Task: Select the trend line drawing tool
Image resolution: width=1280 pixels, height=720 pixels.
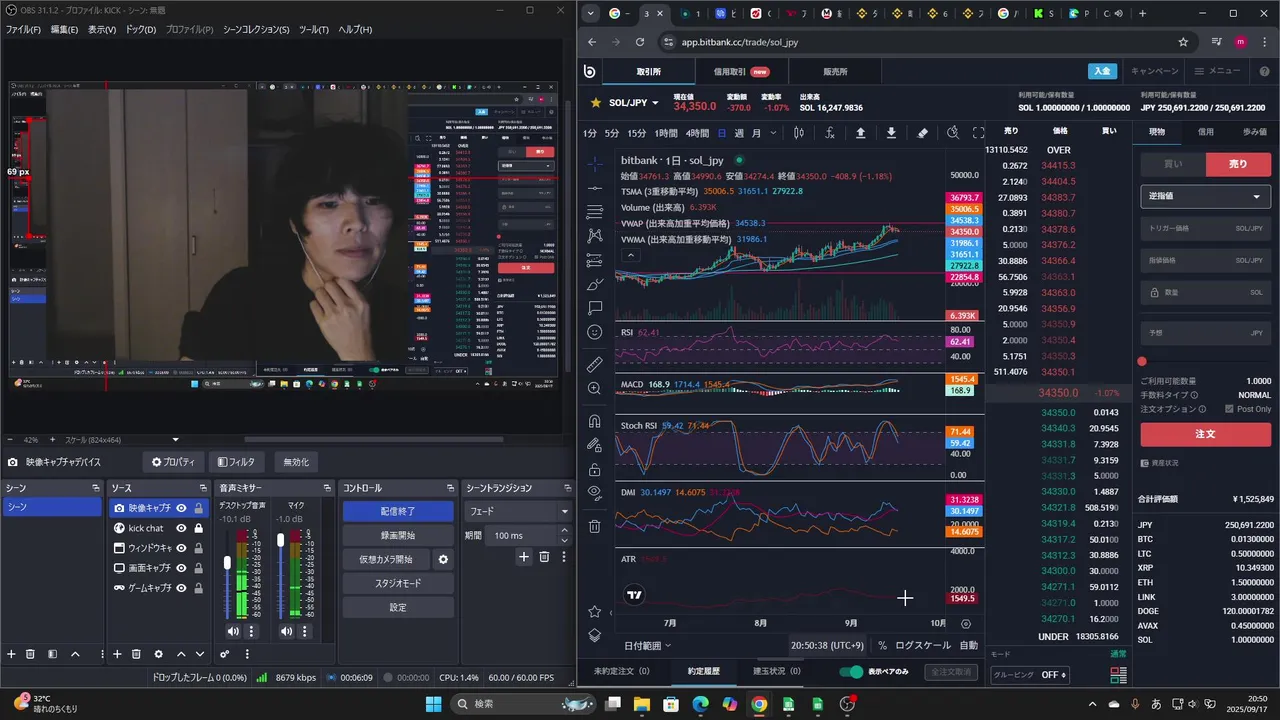Action: (x=595, y=188)
